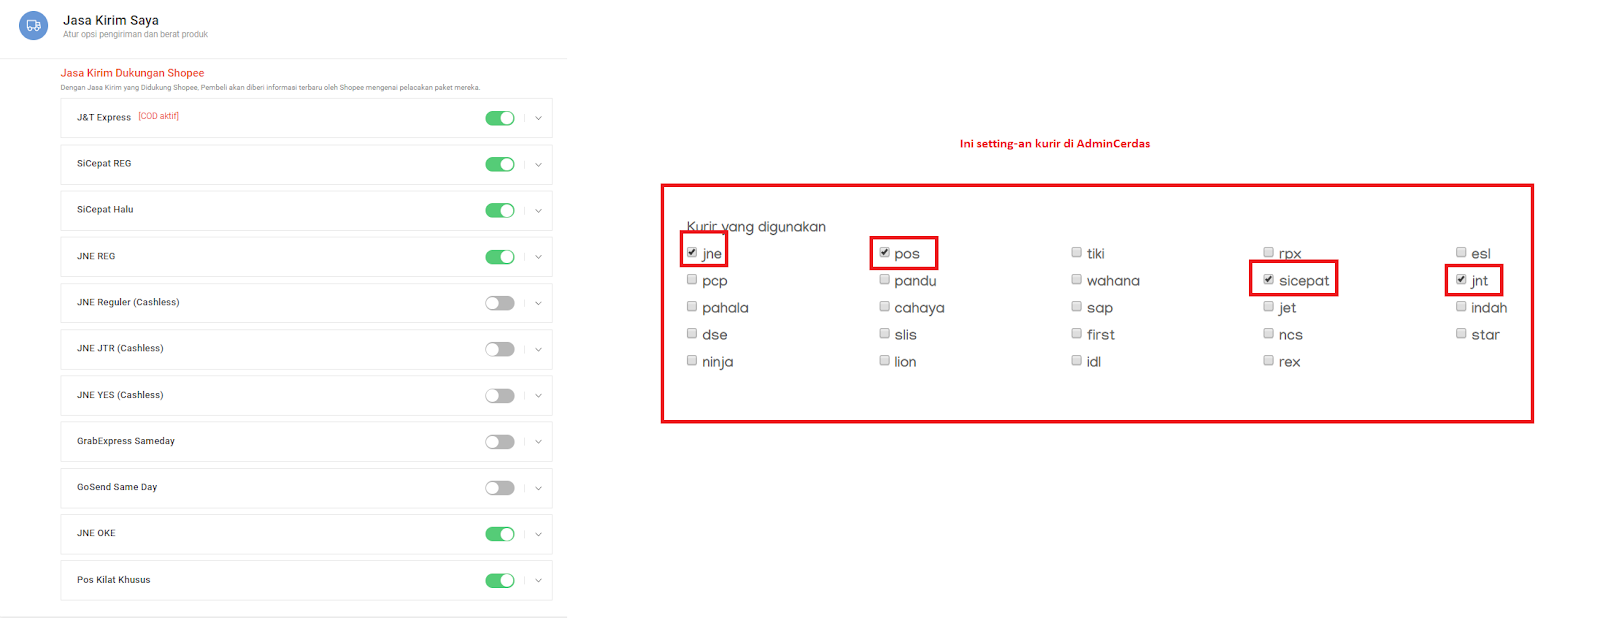This screenshot has width=1600, height=618.
Task: Check the first courier checkbox
Action: pos(1077,333)
